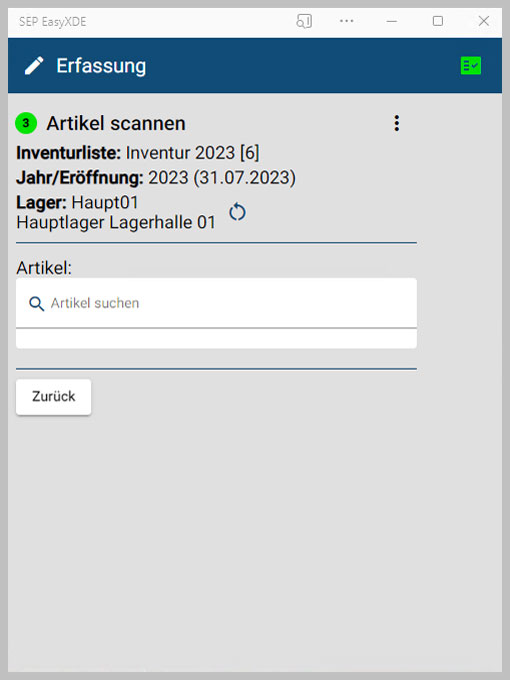
Task: Close the SEP EasyXDE window
Action: point(484,21)
